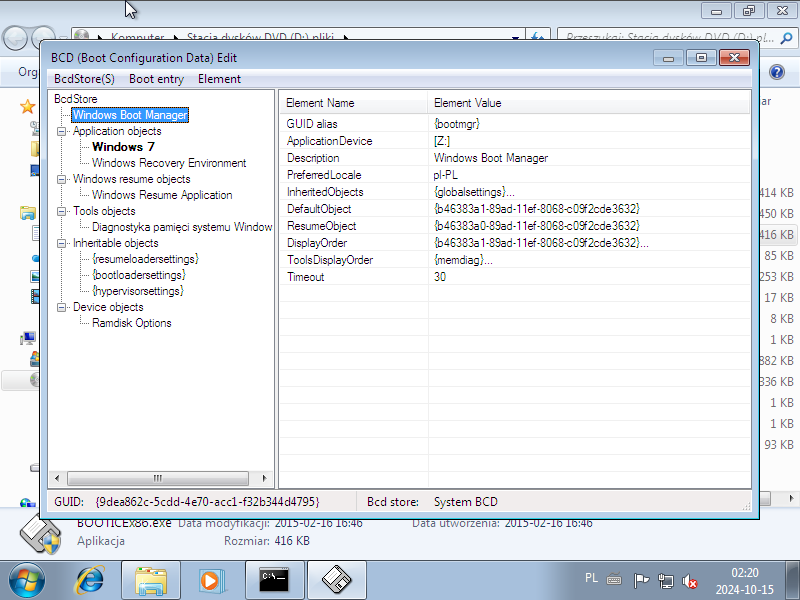Close the BCD Edit window
The height and width of the screenshot is (600, 800).
click(734, 58)
